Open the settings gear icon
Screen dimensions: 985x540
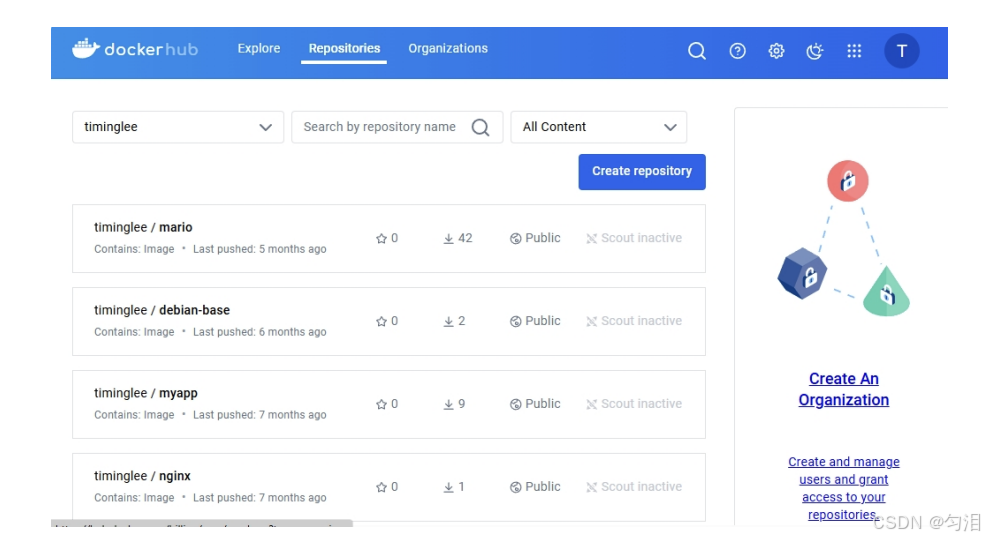coord(776,51)
